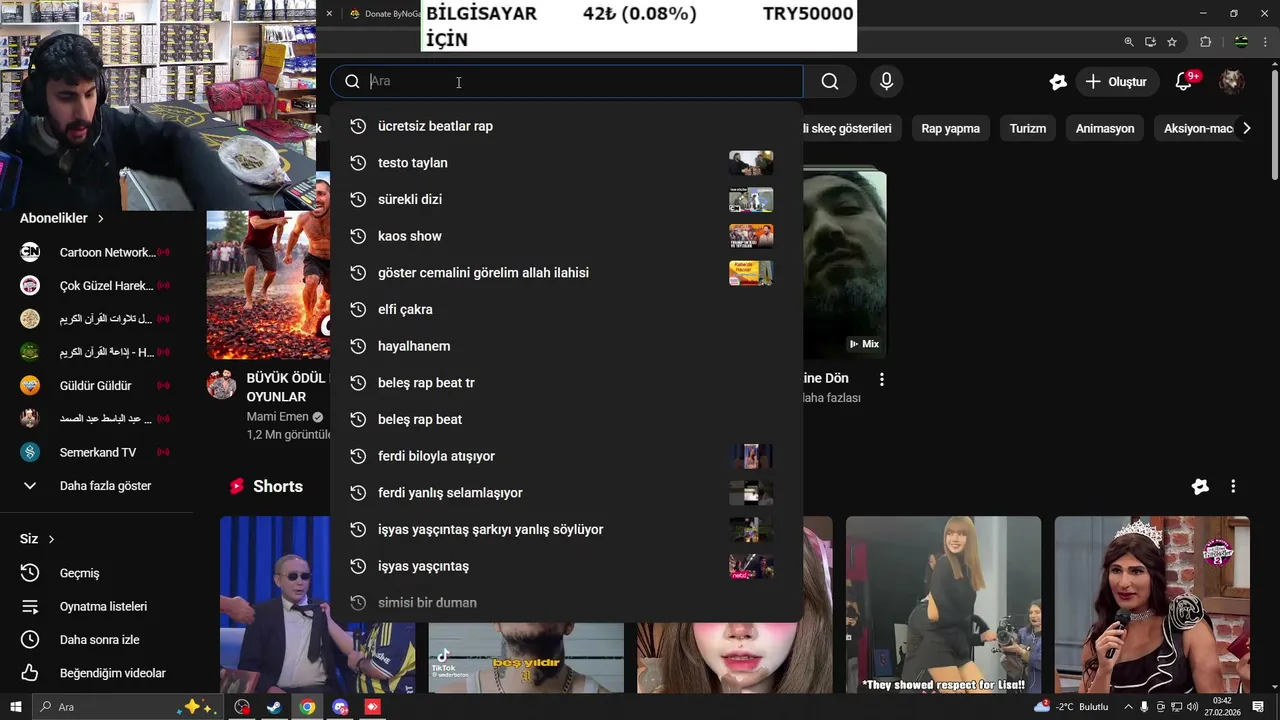Open Çok Güzel Hareketler subscription channel
This screenshot has height=720, width=1280.
coord(95,286)
